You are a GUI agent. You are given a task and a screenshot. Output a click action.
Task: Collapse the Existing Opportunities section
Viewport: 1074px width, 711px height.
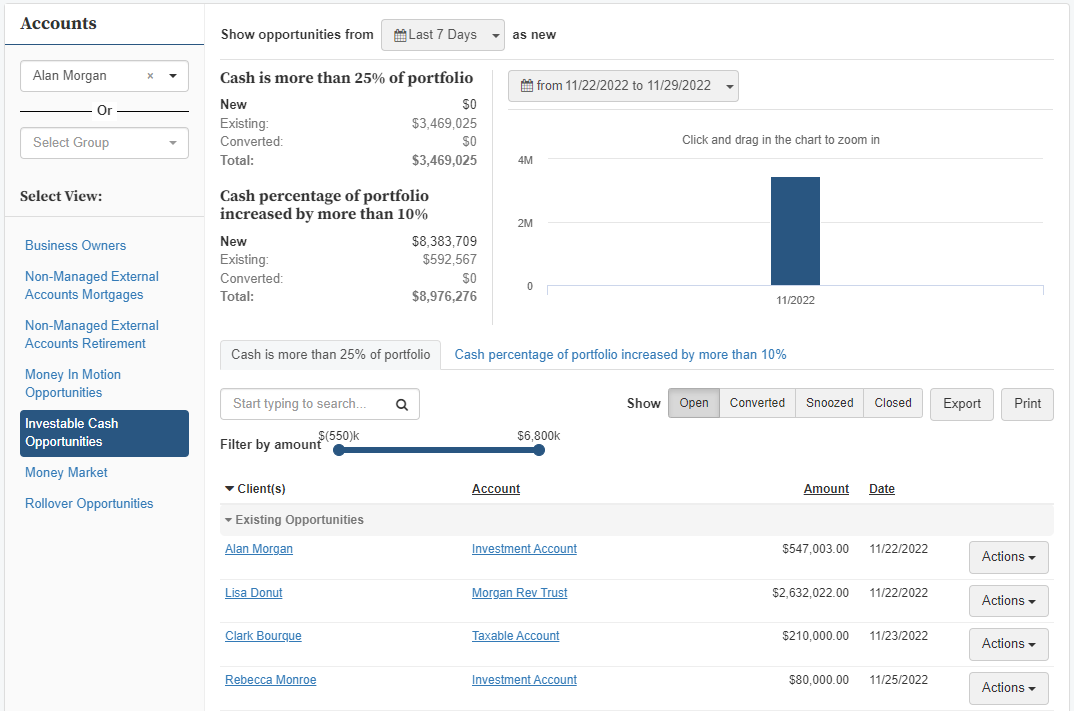click(x=228, y=520)
